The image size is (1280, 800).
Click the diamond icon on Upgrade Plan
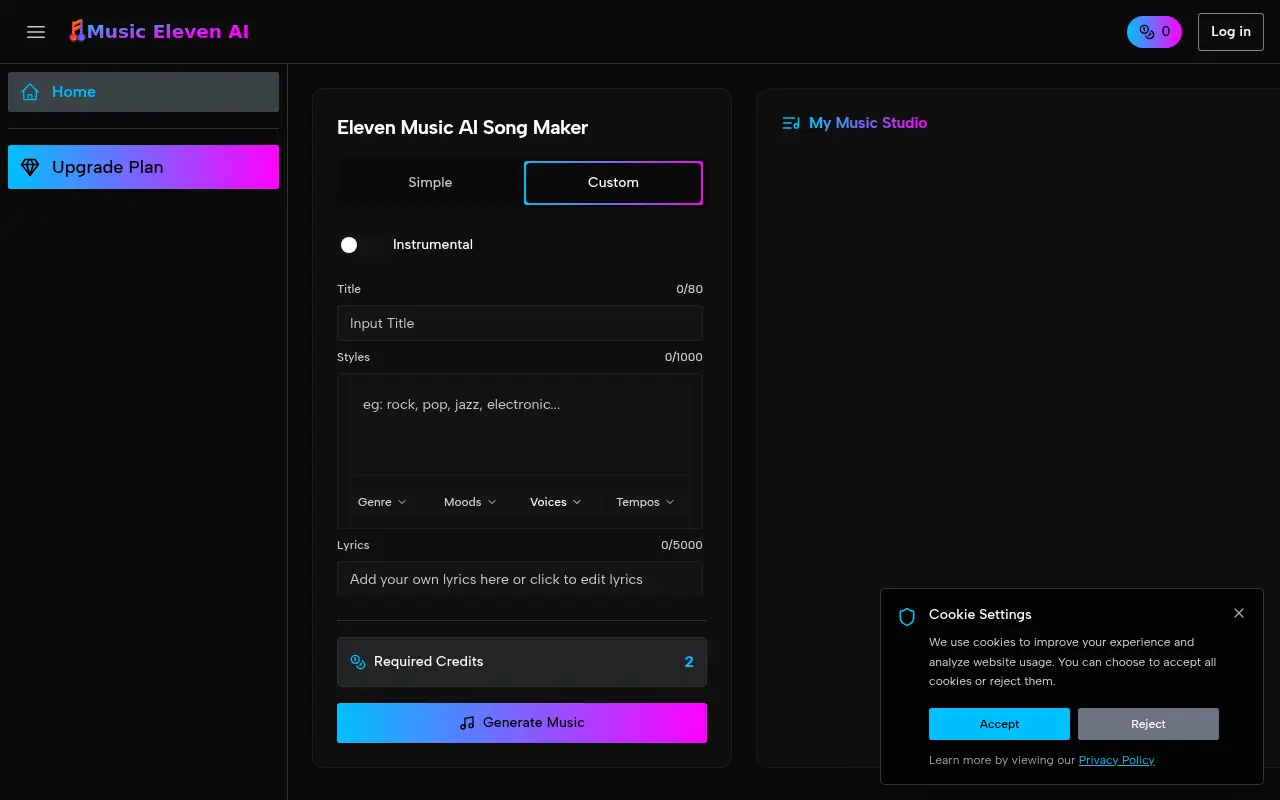click(x=31, y=167)
